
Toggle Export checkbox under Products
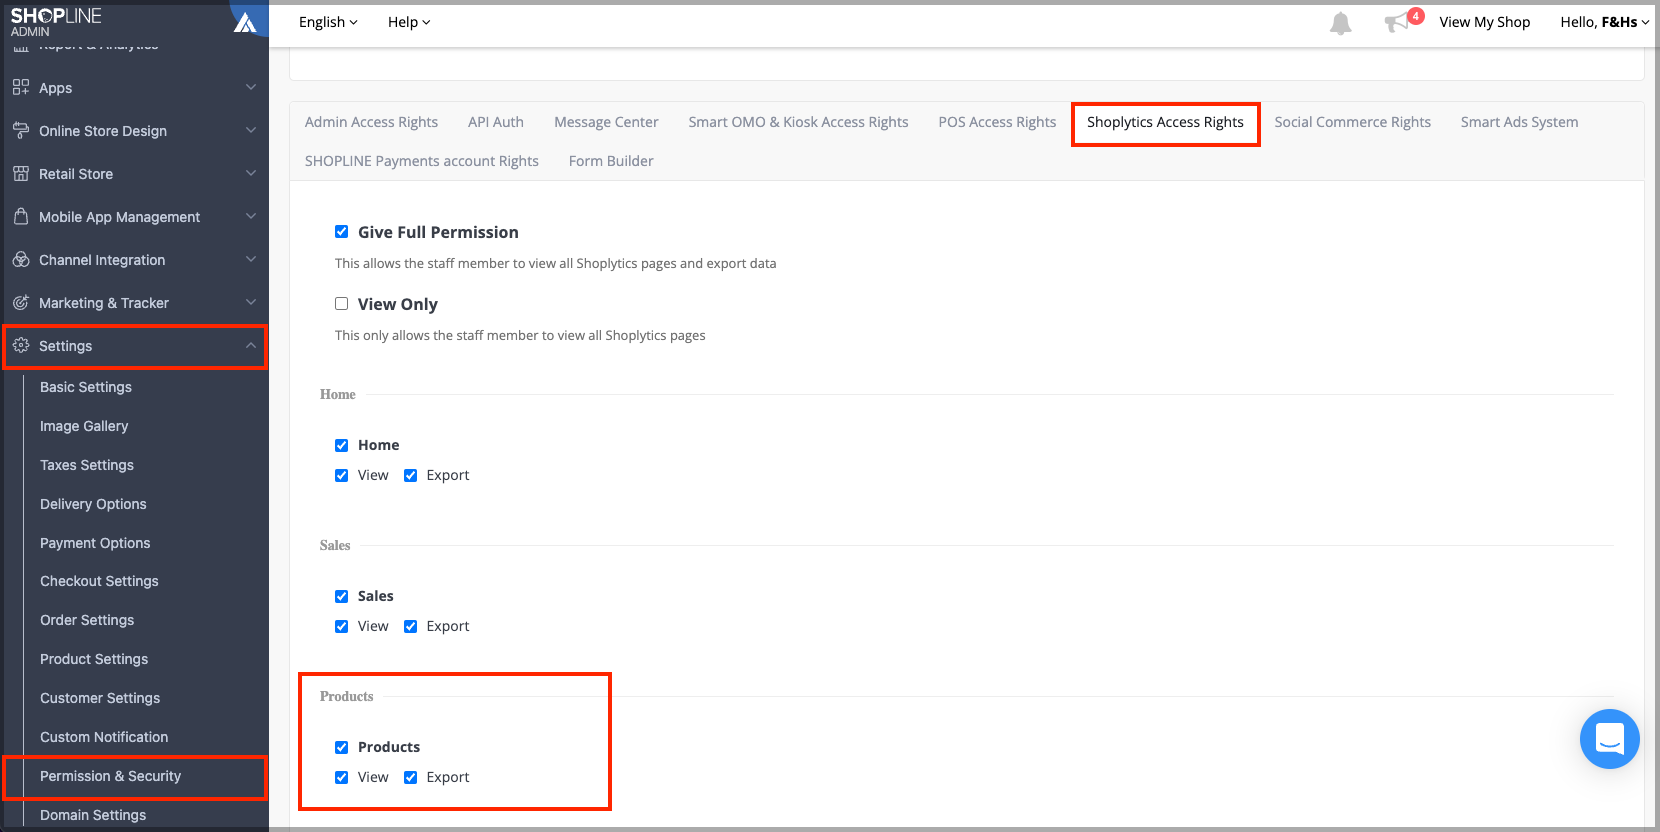(410, 777)
